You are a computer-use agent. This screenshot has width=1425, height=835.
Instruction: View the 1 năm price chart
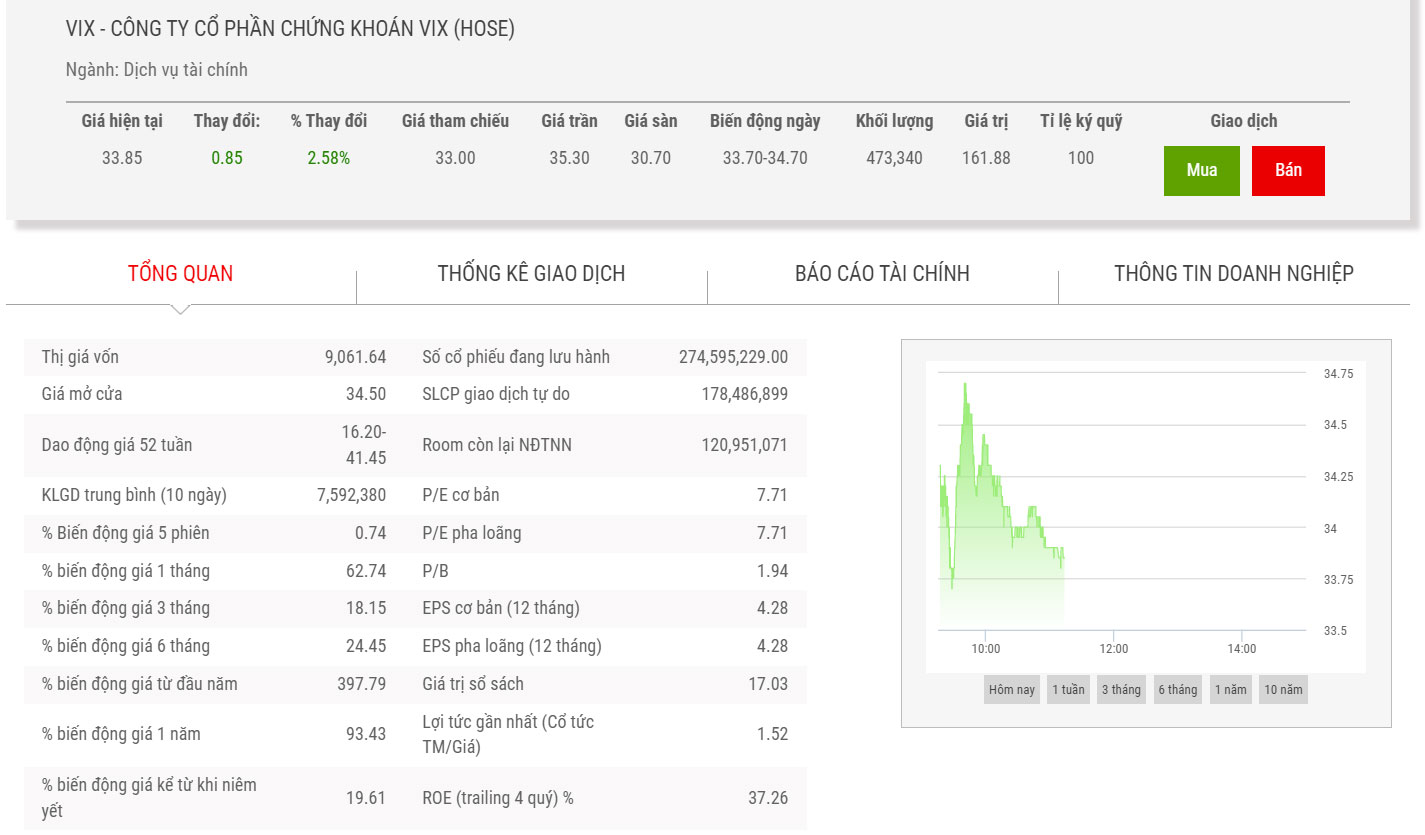1230,689
